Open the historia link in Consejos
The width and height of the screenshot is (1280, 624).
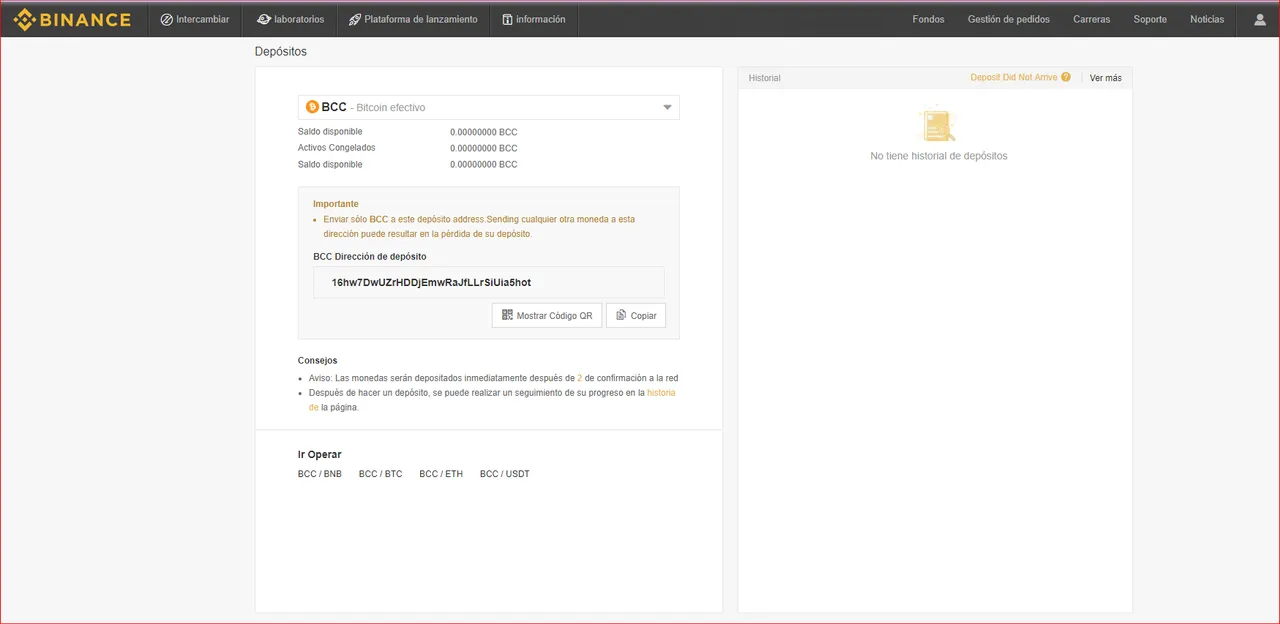(x=661, y=393)
